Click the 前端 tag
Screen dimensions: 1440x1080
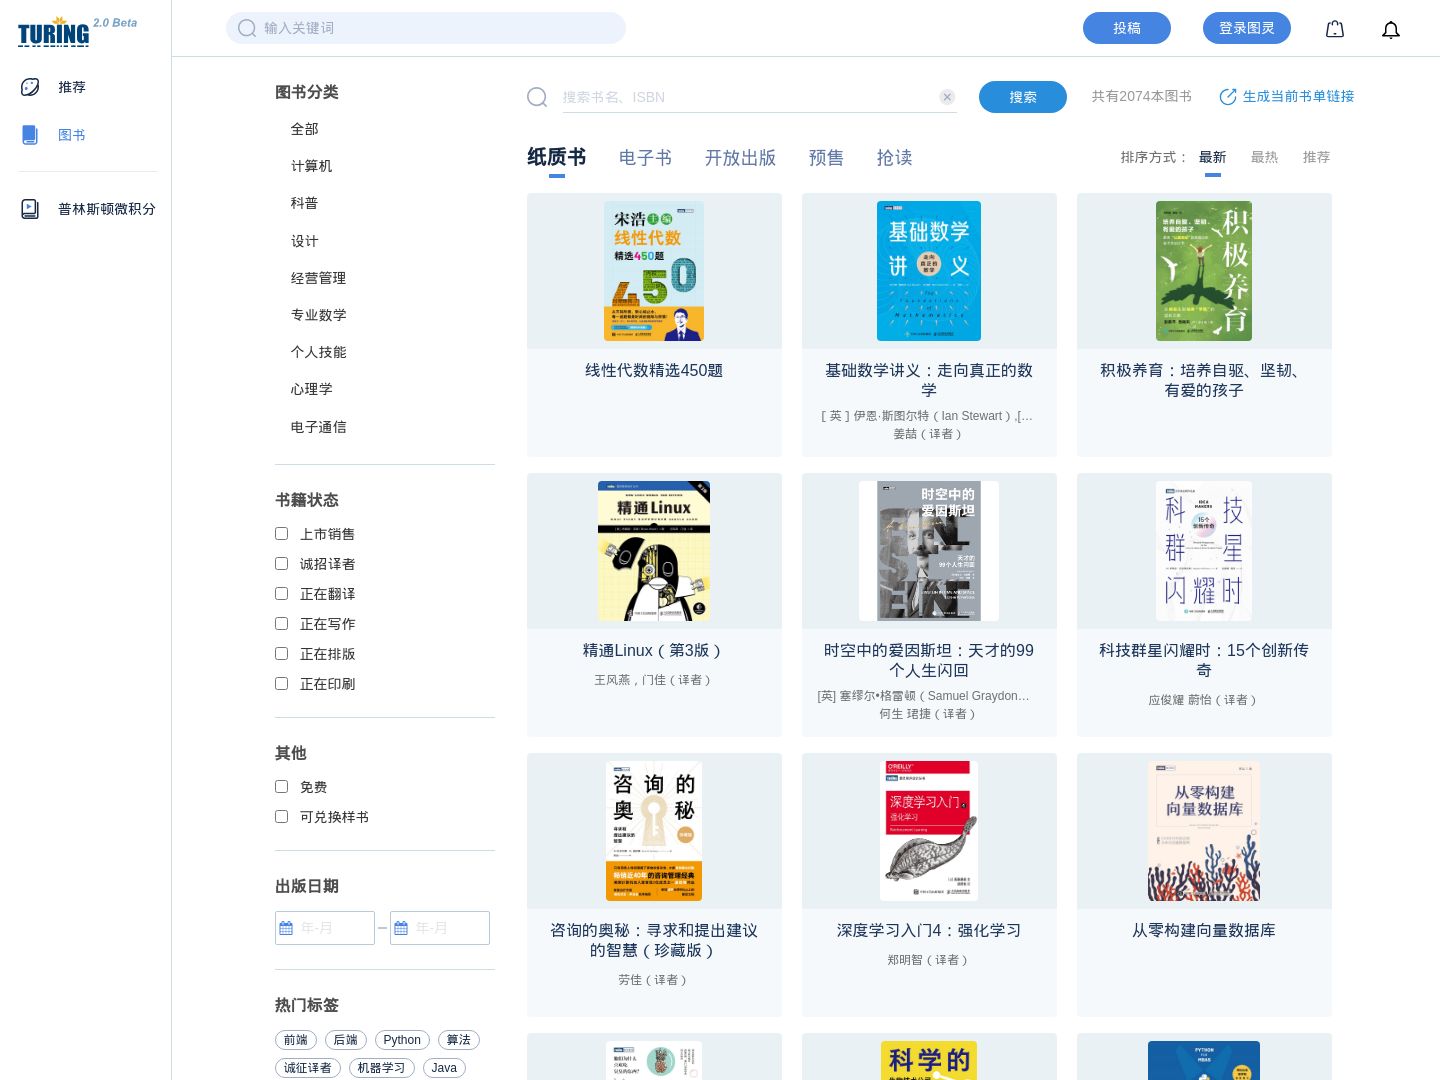(296, 1040)
